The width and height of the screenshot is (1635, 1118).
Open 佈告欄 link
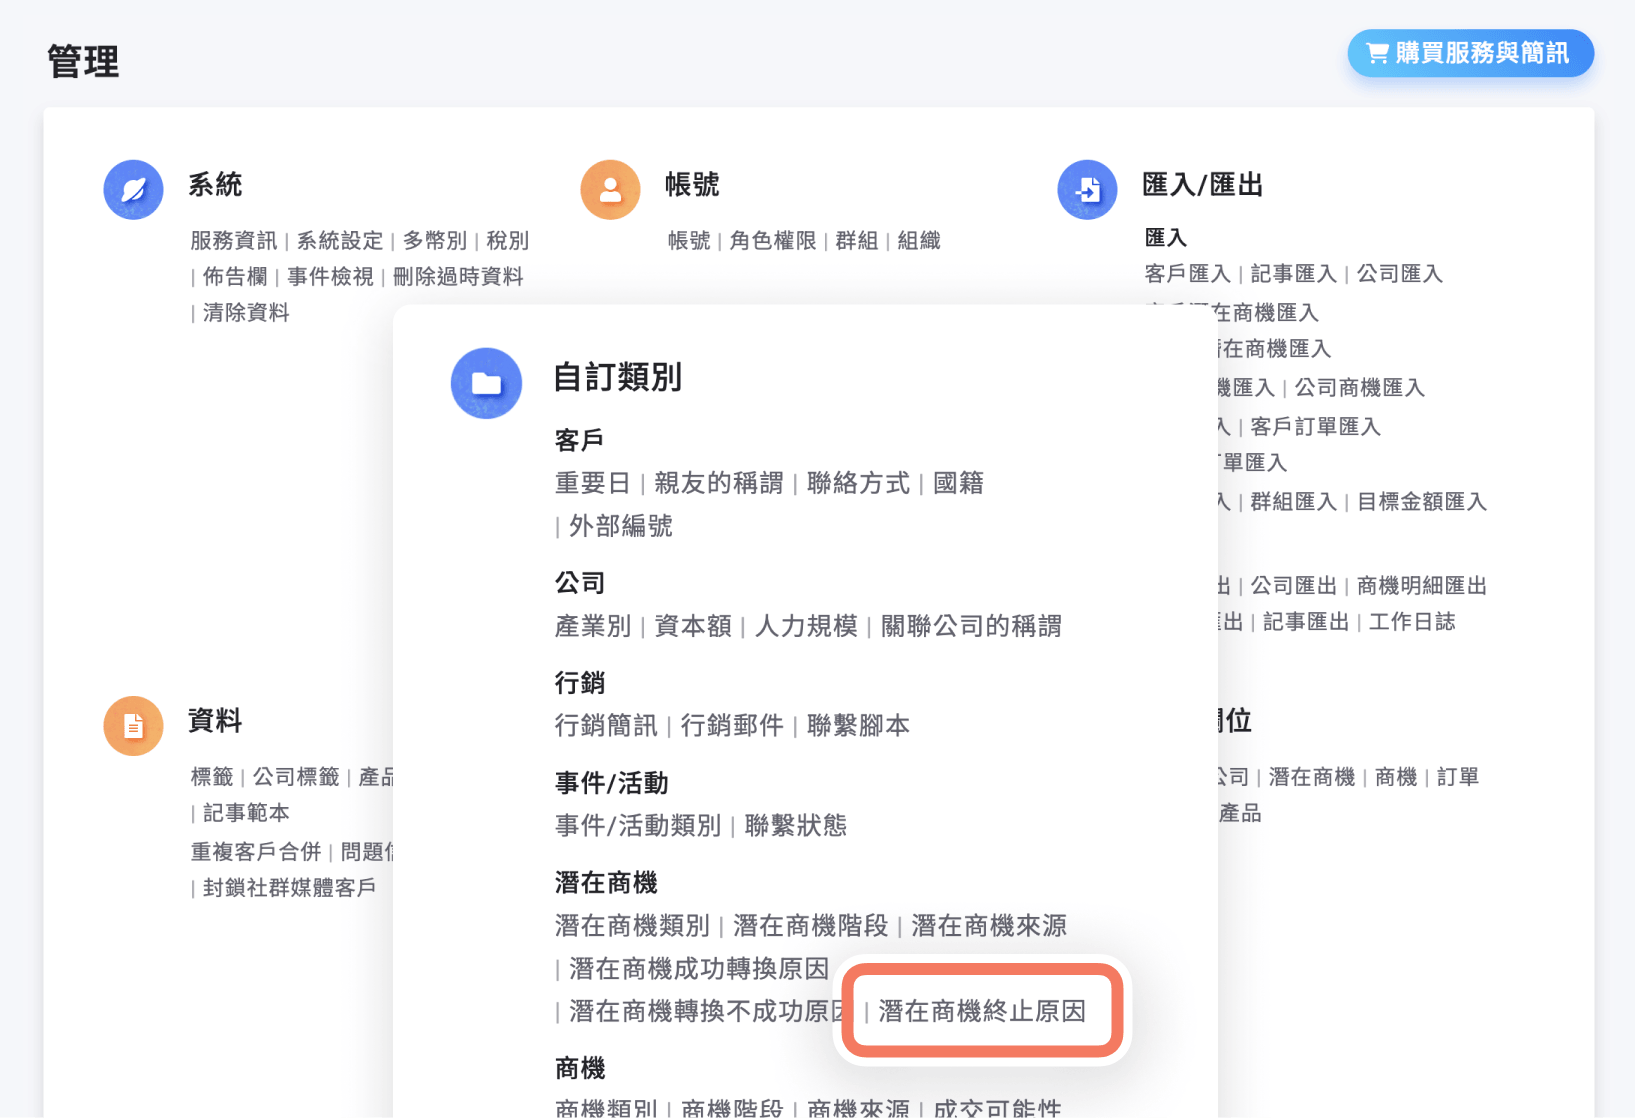point(235,277)
